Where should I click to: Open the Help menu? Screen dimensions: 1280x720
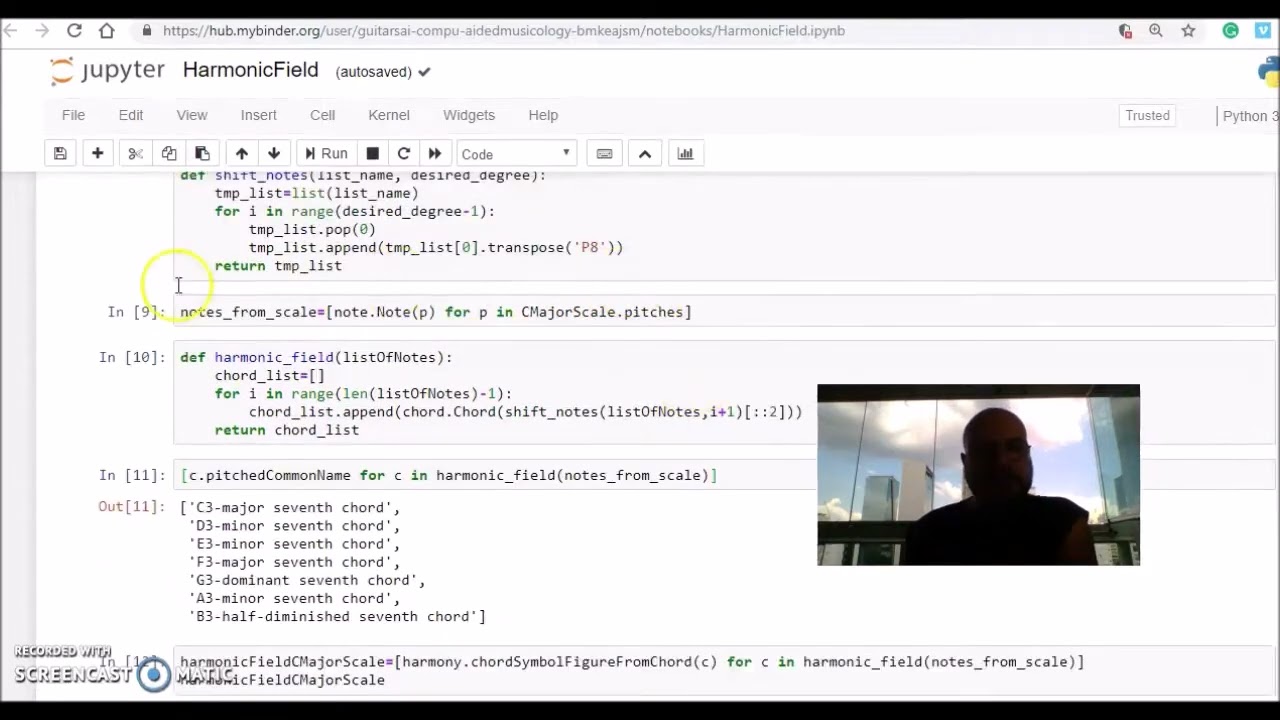click(x=543, y=115)
